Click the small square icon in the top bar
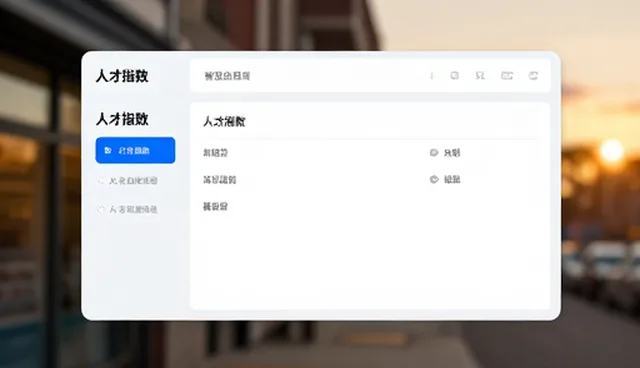The width and height of the screenshot is (640, 368). pyautogui.click(x=454, y=75)
